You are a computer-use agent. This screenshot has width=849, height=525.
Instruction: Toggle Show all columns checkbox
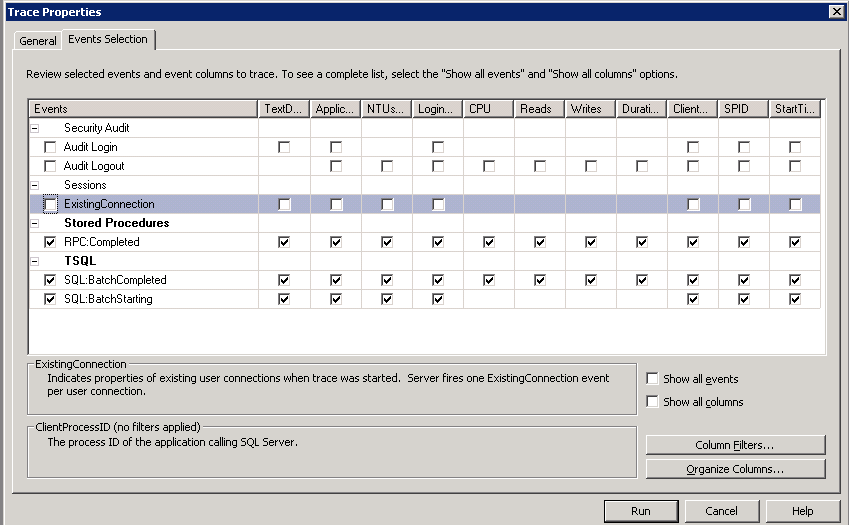coord(652,402)
